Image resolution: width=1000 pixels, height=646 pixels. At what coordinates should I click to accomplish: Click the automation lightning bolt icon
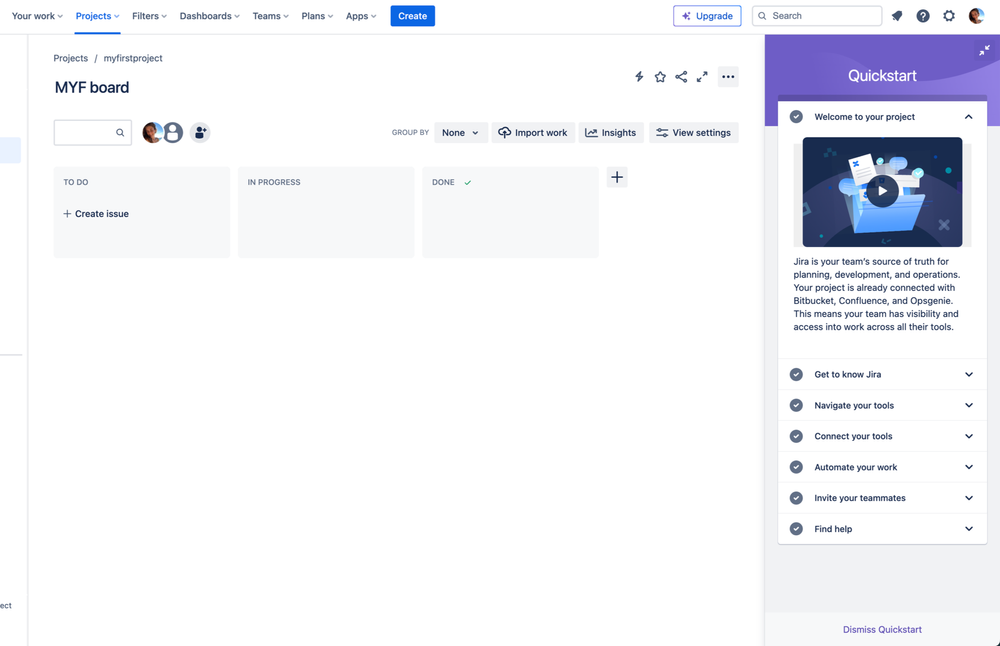coord(639,77)
